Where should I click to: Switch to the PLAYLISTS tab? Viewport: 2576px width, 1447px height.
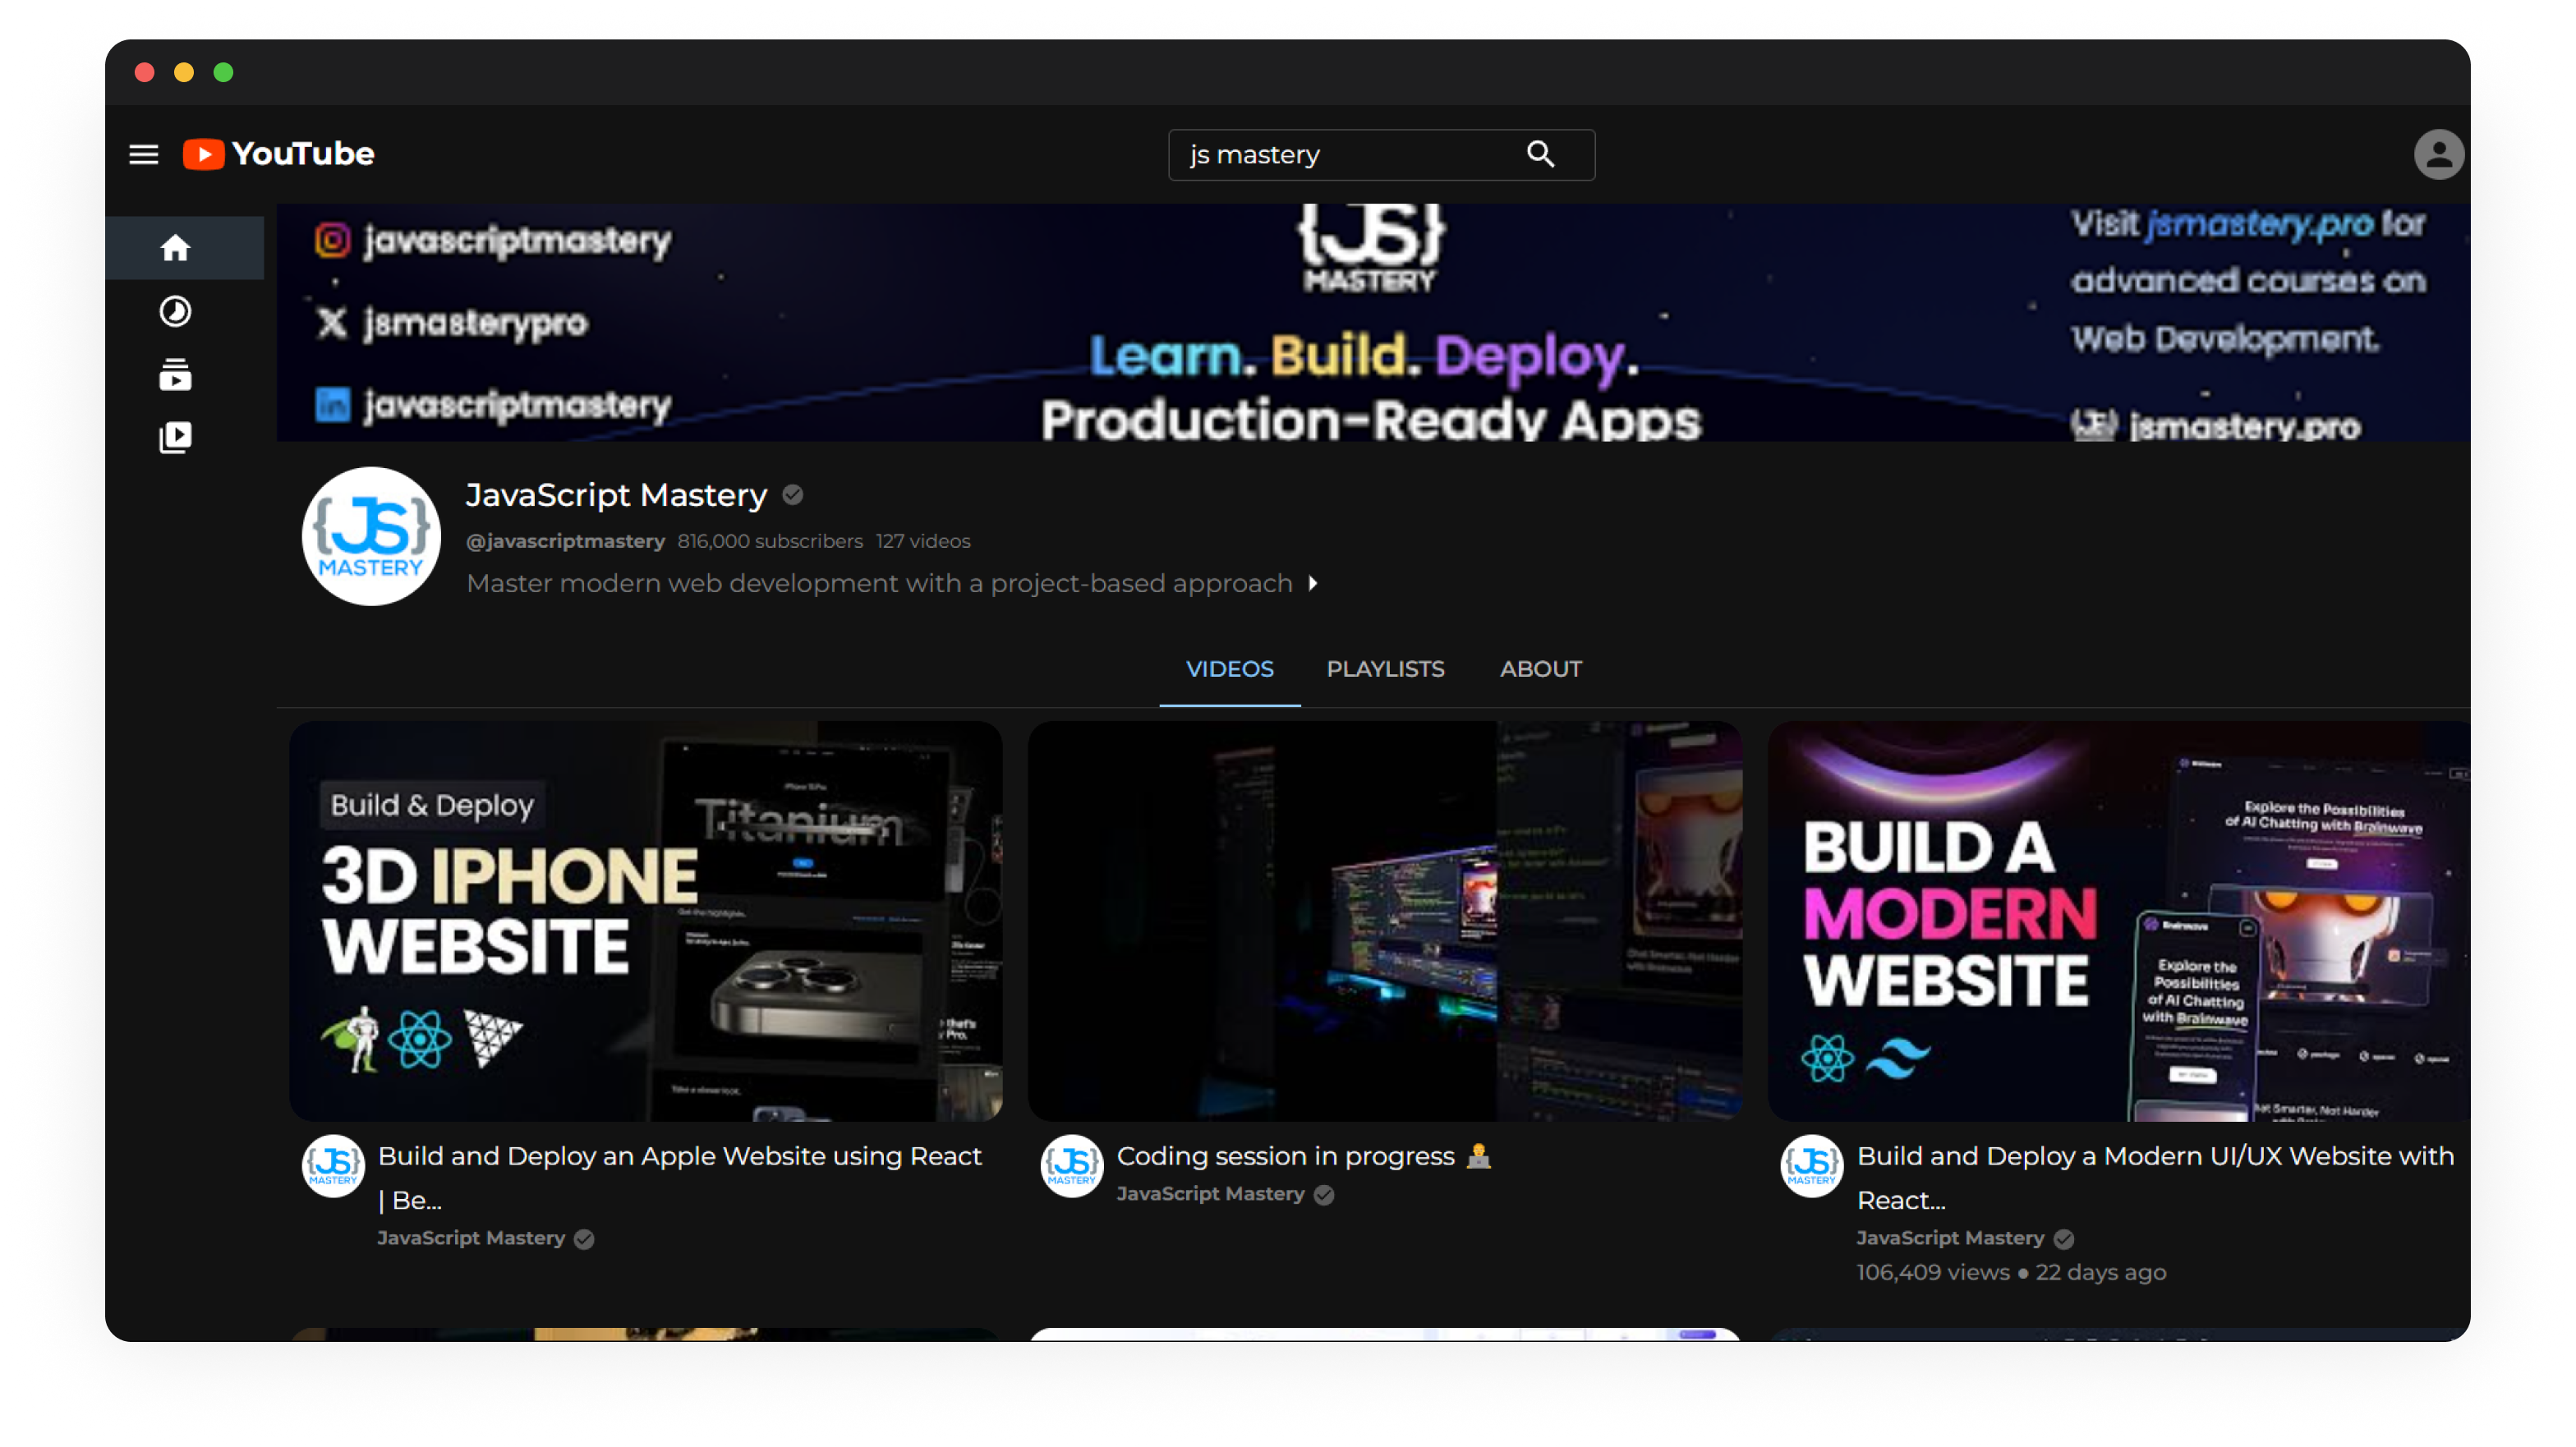tap(1385, 669)
